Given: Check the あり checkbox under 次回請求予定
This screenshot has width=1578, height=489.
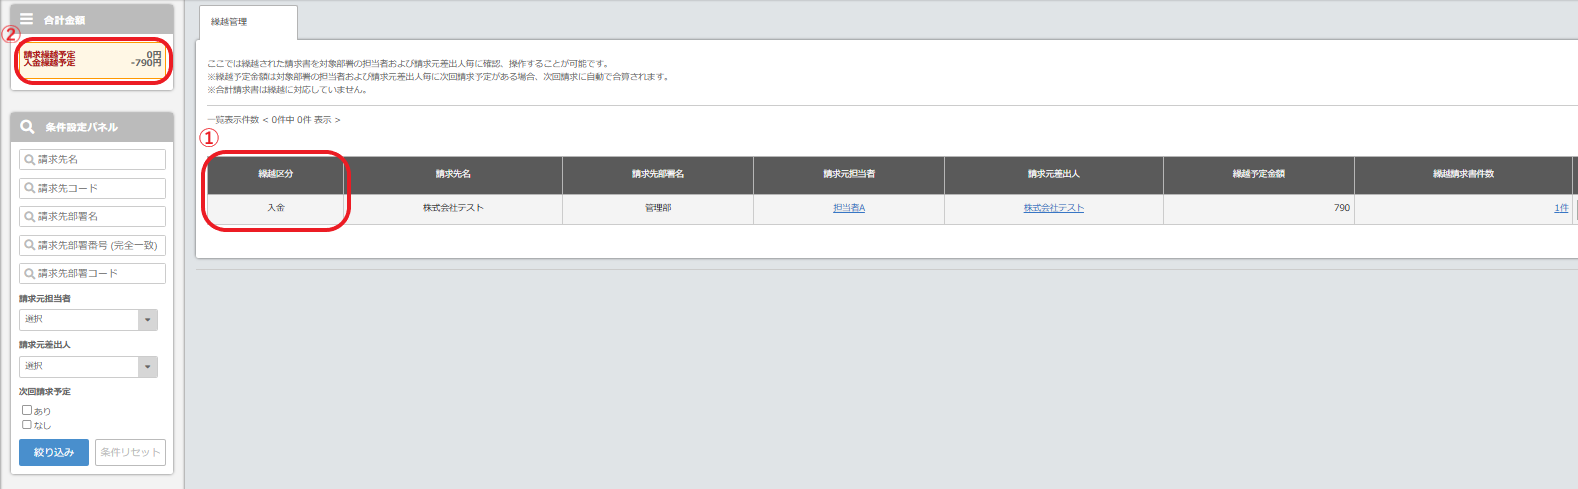Looking at the screenshot, I should point(27,410).
